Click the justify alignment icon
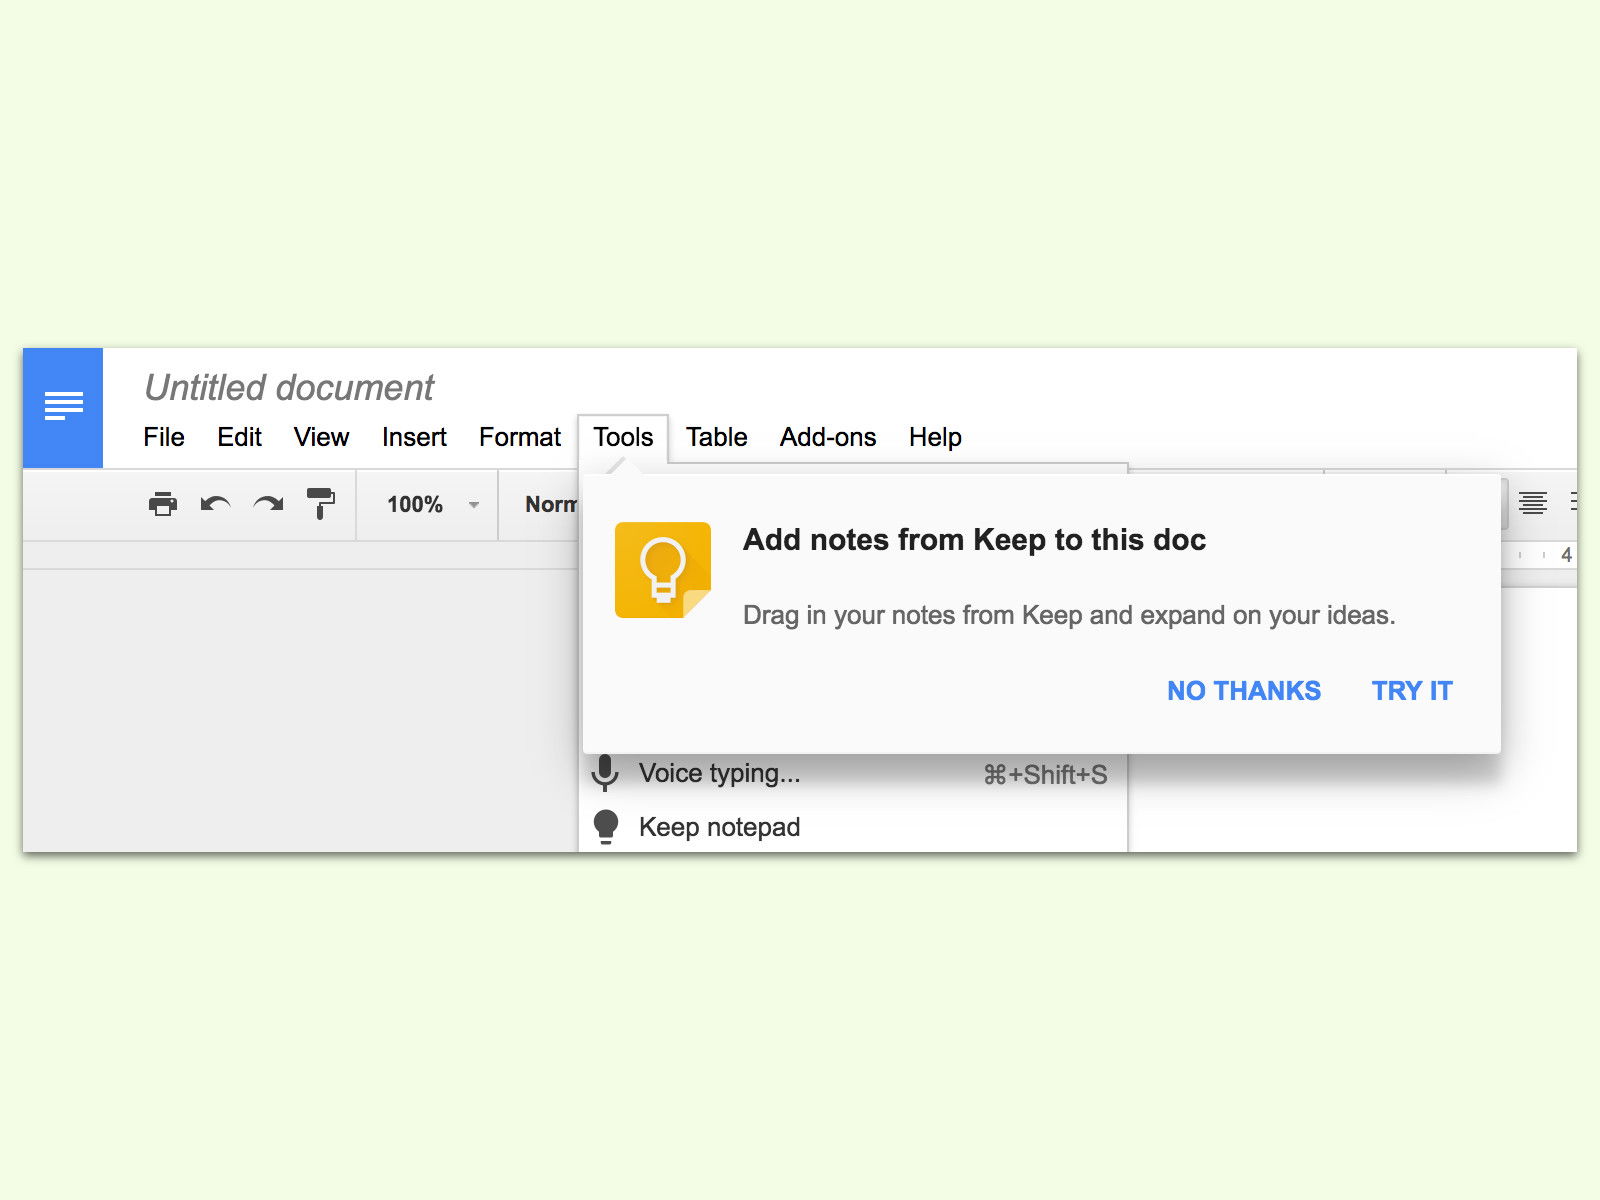 tap(1533, 503)
